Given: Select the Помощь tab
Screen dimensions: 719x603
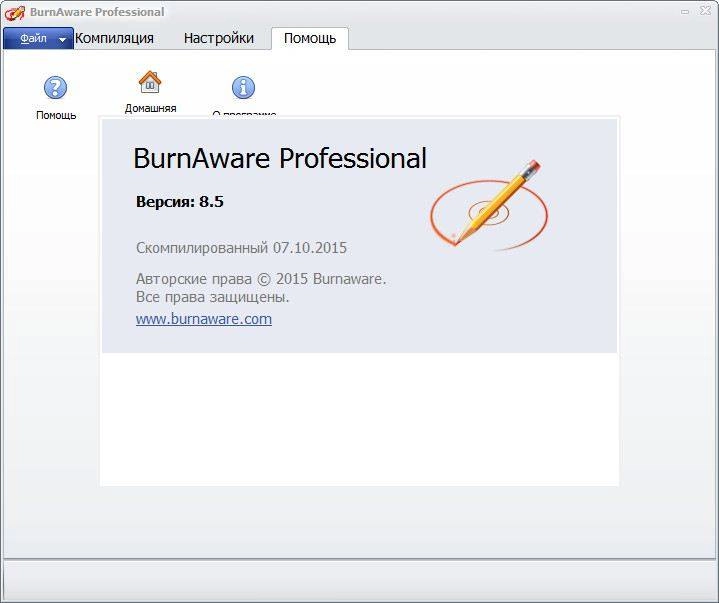Looking at the screenshot, I should point(310,38).
